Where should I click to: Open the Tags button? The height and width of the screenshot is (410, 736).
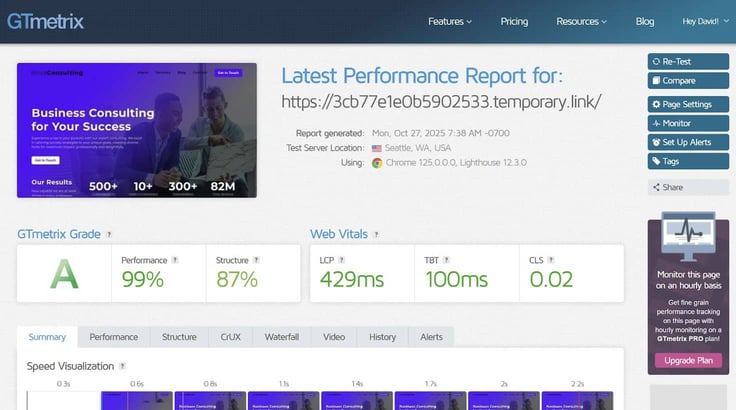pyautogui.click(x=688, y=161)
